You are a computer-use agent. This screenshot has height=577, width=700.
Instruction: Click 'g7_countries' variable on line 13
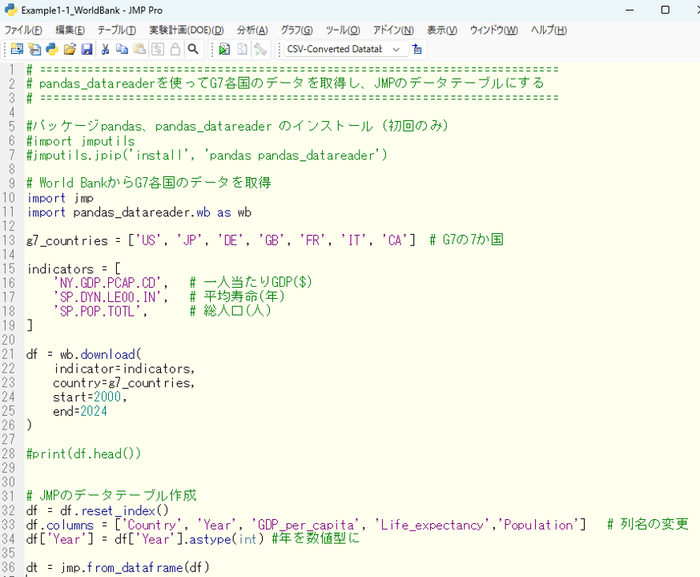pos(67,241)
